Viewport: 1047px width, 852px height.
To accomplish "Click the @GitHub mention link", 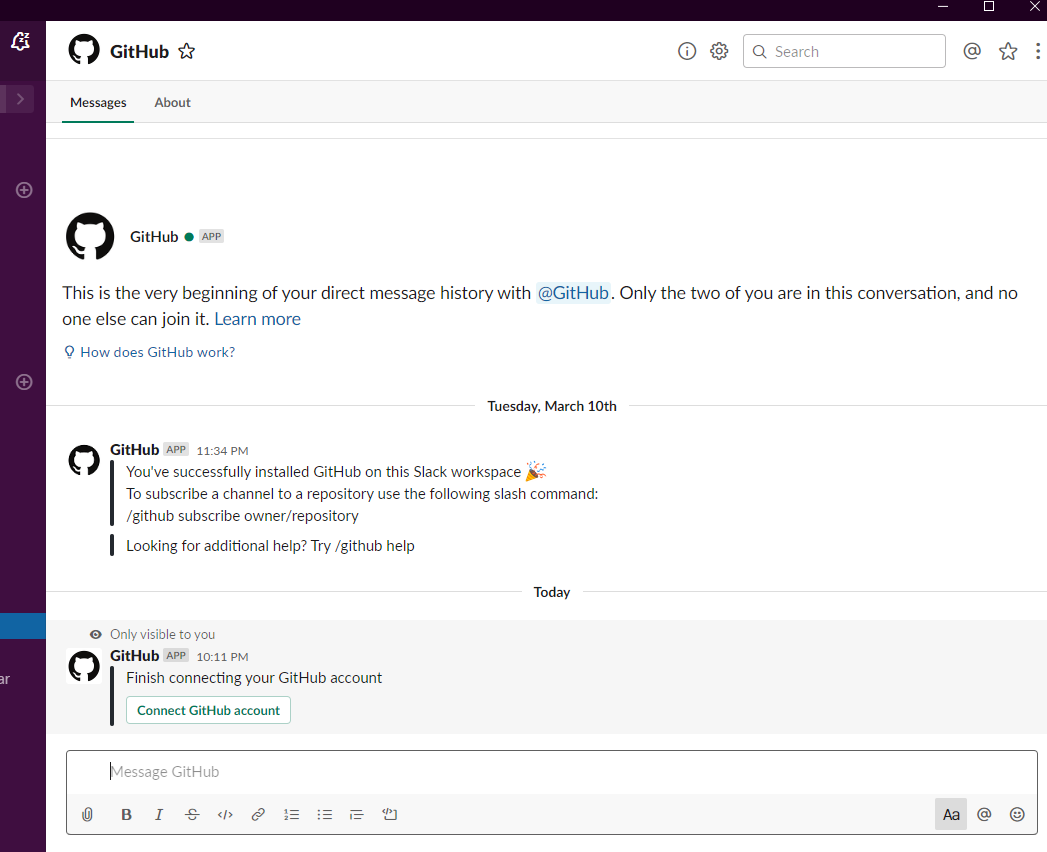I will (573, 293).
